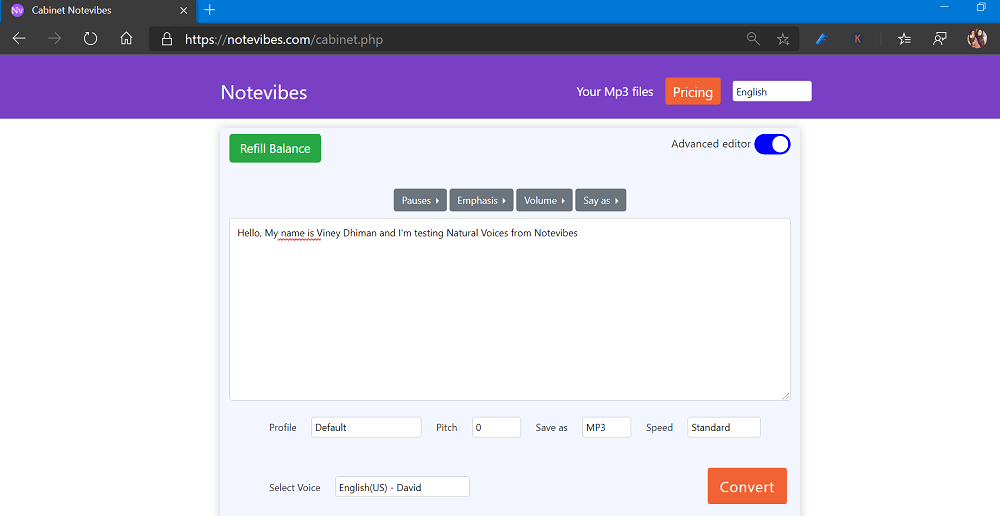Expand the Pauses menu
1000x516 pixels.
click(420, 200)
